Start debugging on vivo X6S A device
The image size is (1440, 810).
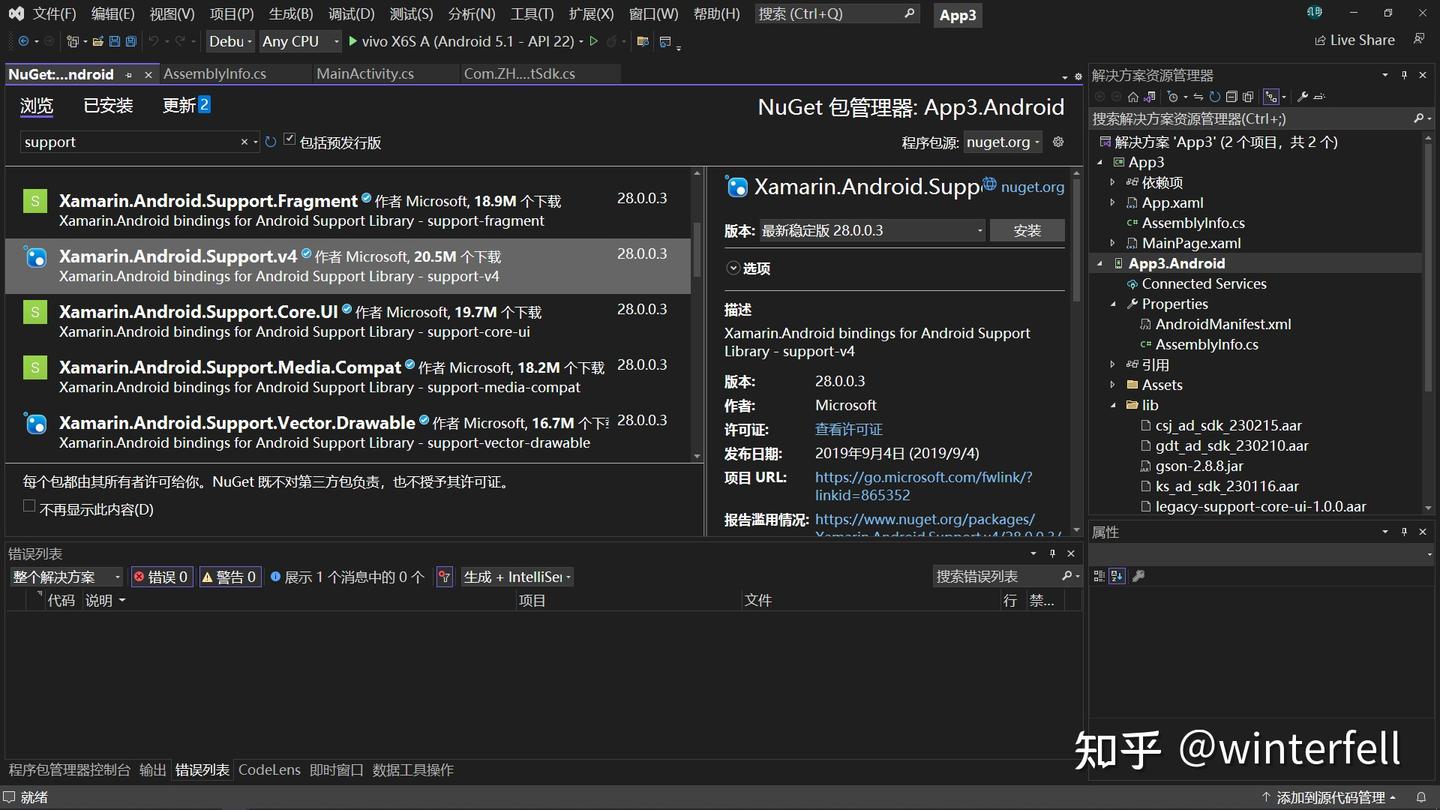tap(465, 41)
